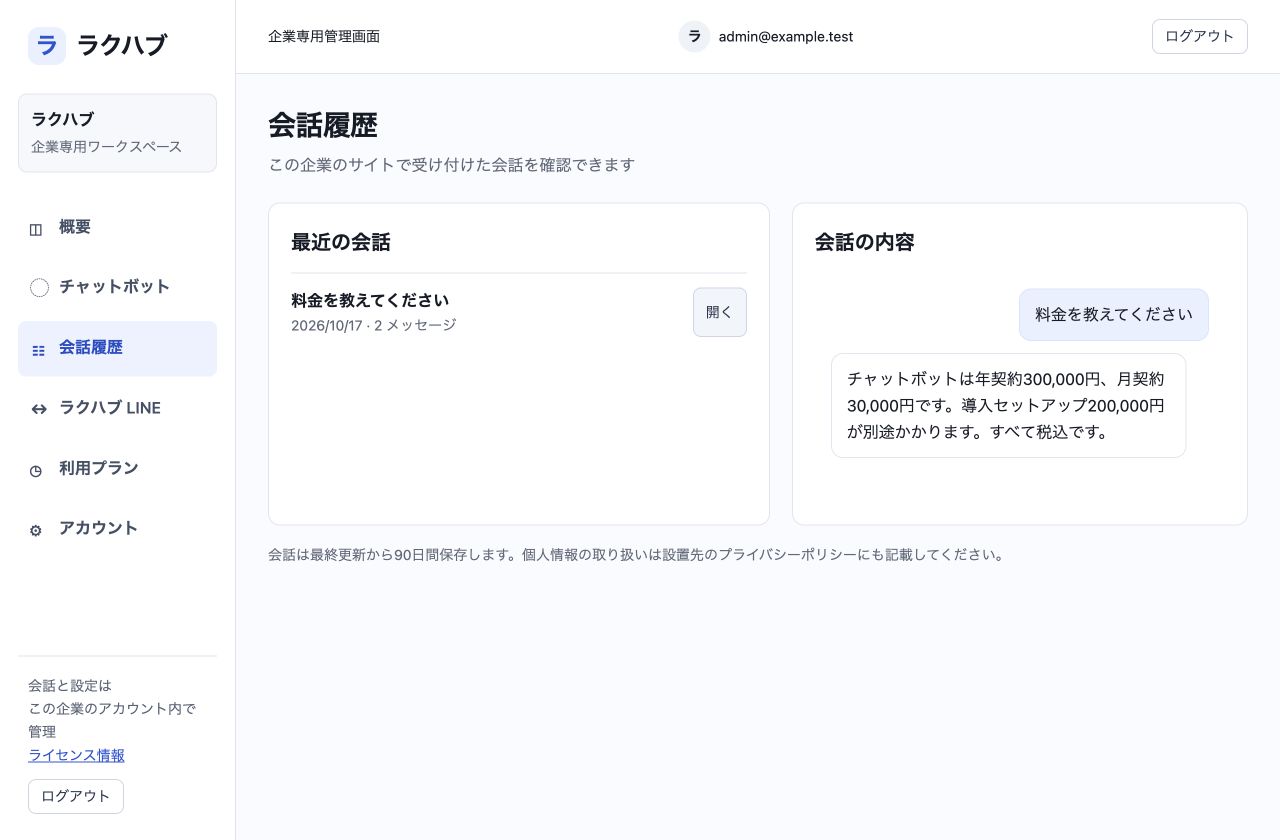1280x840 pixels.
Task: Select 会話履歴 in the sidebar
Action: [117, 348]
